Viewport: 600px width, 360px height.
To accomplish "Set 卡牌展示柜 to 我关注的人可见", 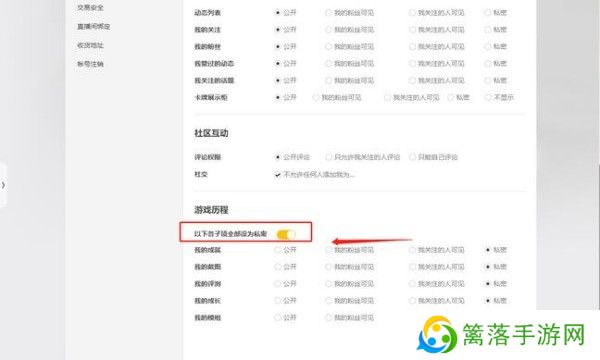I will click(x=387, y=98).
